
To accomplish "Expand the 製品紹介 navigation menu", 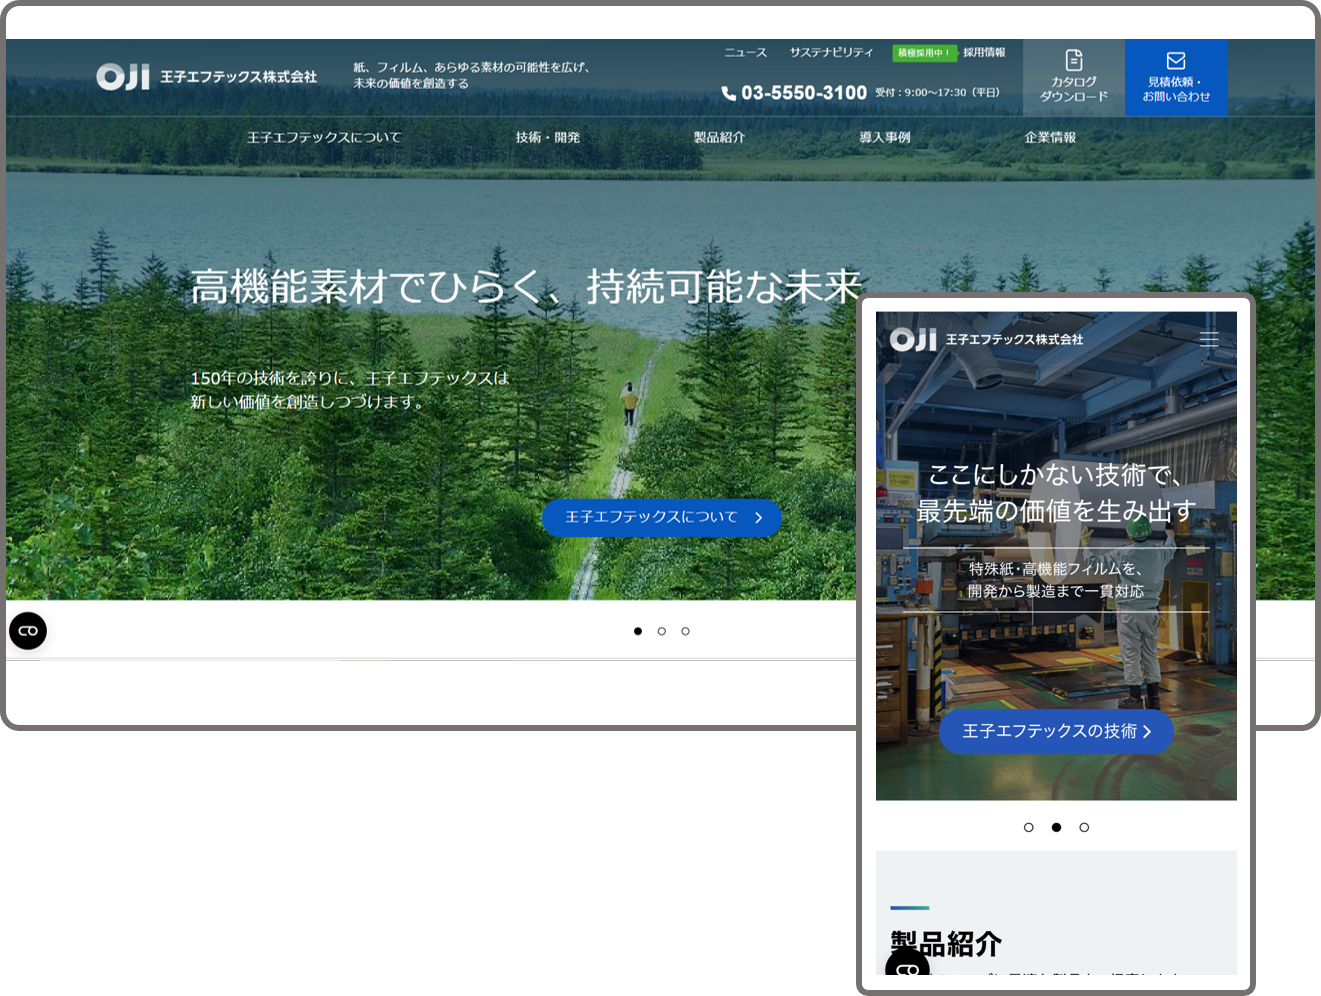I will 719,138.
